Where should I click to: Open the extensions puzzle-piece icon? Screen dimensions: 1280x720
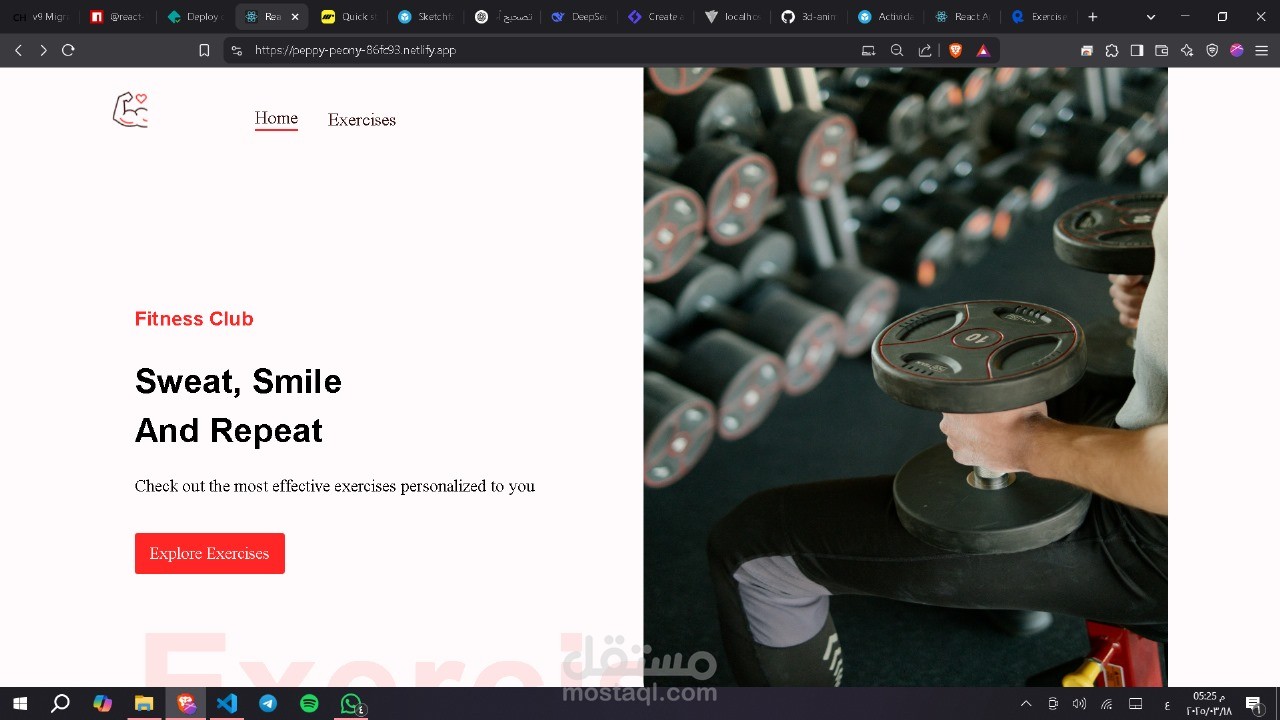tap(1111, 49)
